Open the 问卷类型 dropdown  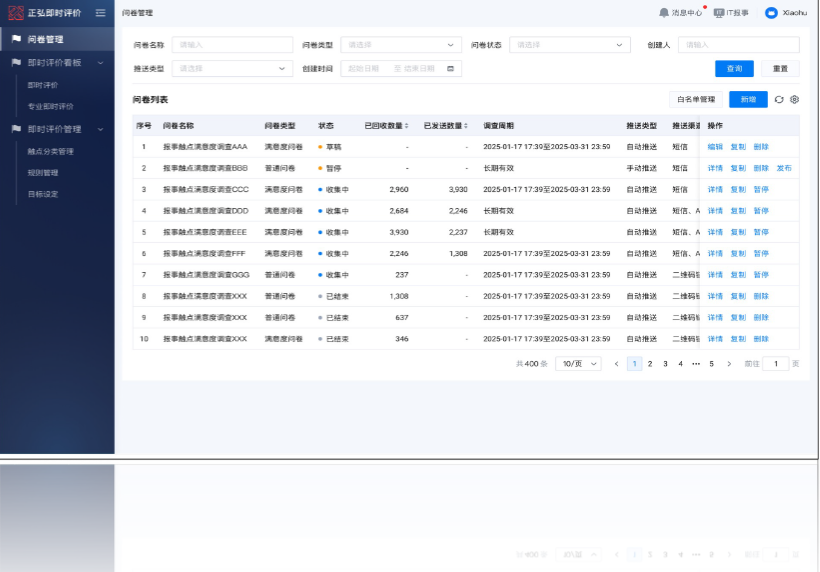coord(400,45)
